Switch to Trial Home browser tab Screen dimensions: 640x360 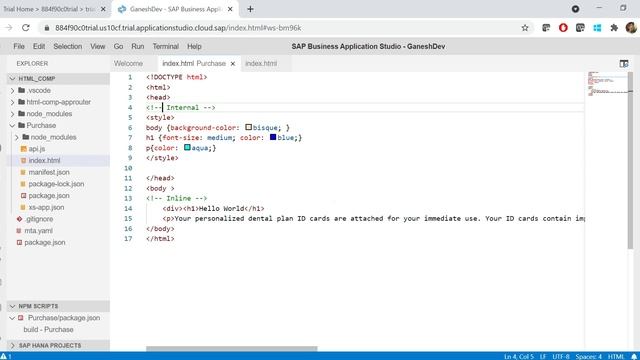(x=49, y=9)
